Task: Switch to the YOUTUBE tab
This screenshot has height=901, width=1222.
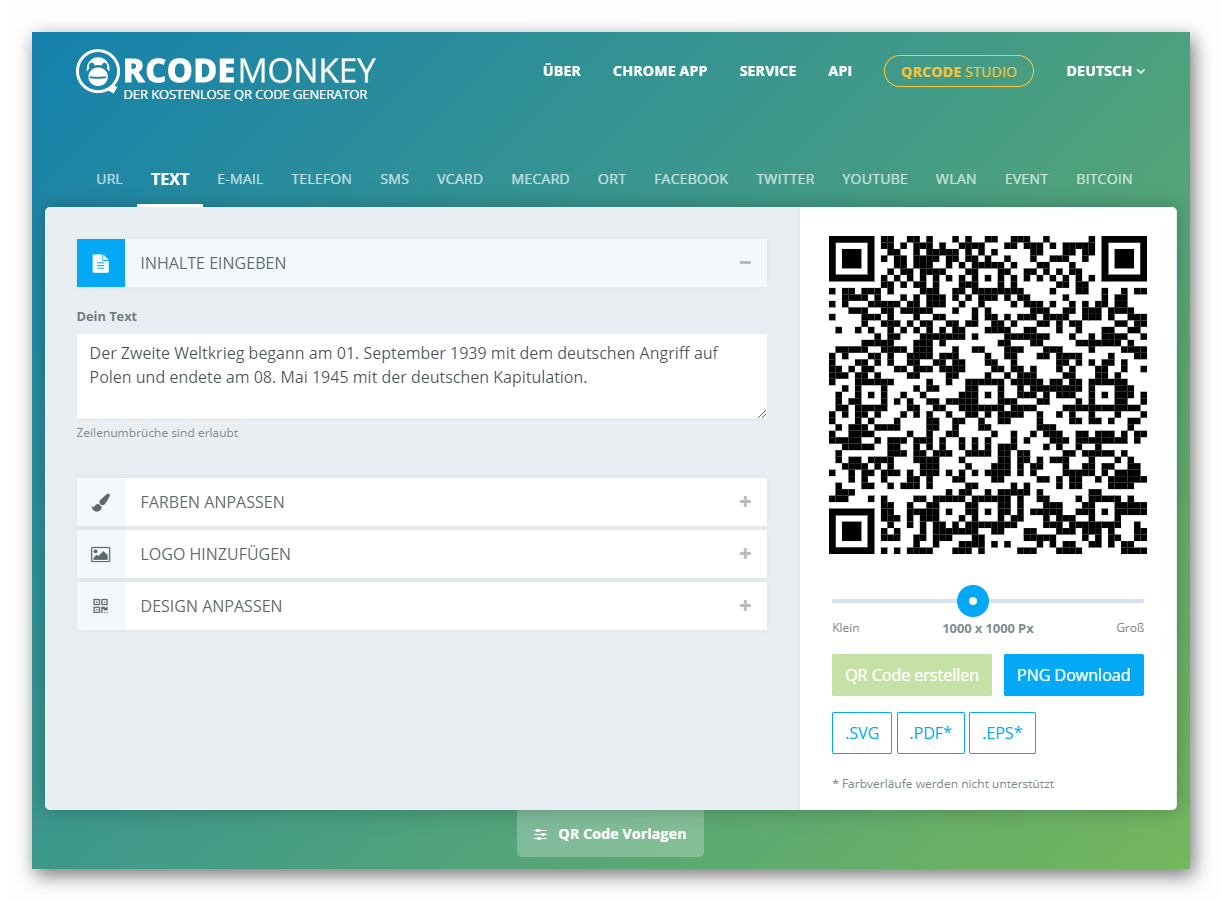Action: click(x=875, y=179)
